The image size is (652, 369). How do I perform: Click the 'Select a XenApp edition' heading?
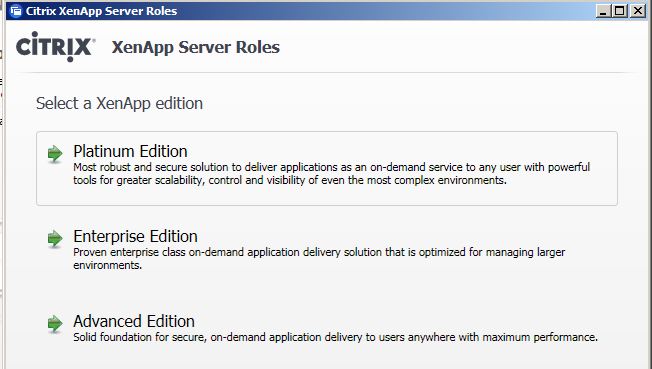point(119,103)
